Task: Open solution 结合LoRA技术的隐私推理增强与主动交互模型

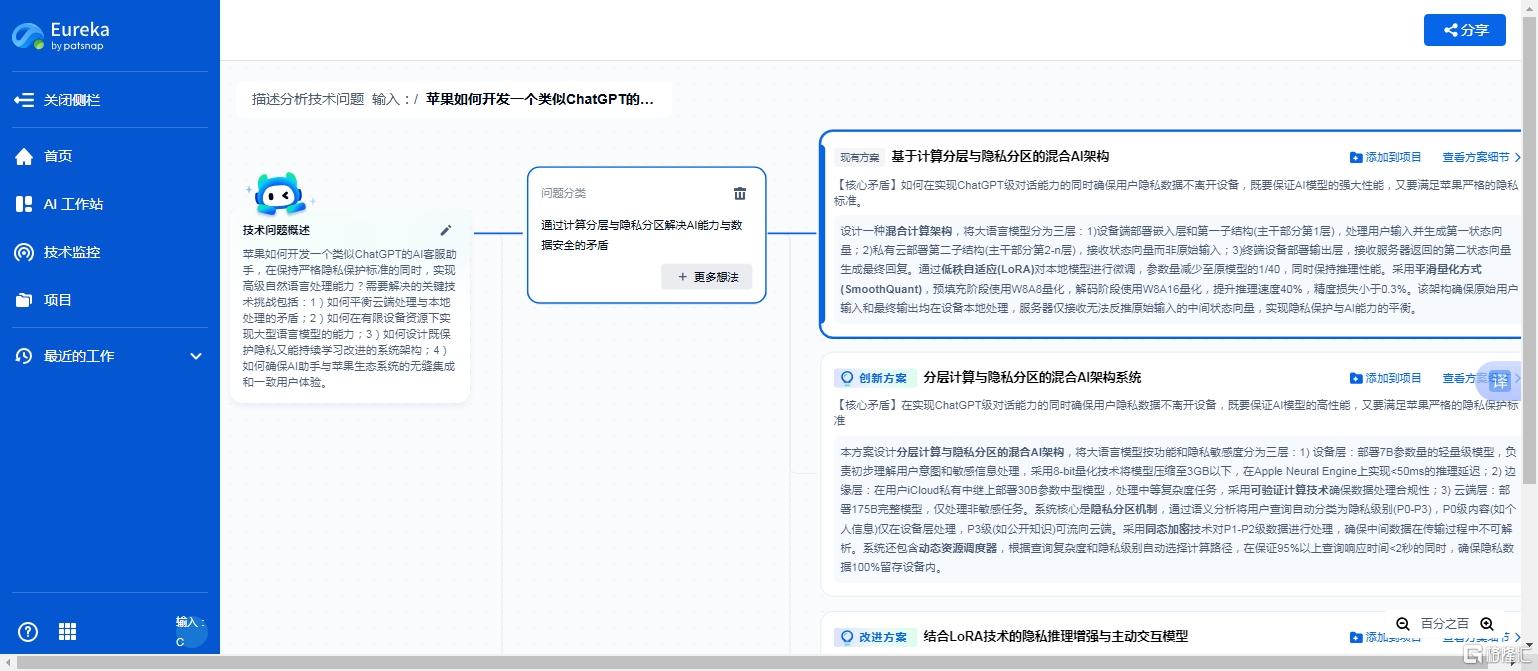Action: (1055, 636)
